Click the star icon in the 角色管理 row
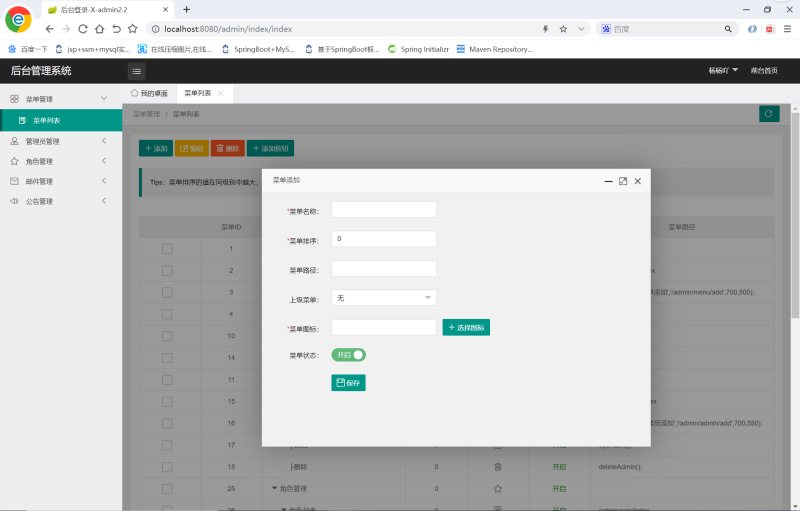The image size is (800, 511). (498, 489)
